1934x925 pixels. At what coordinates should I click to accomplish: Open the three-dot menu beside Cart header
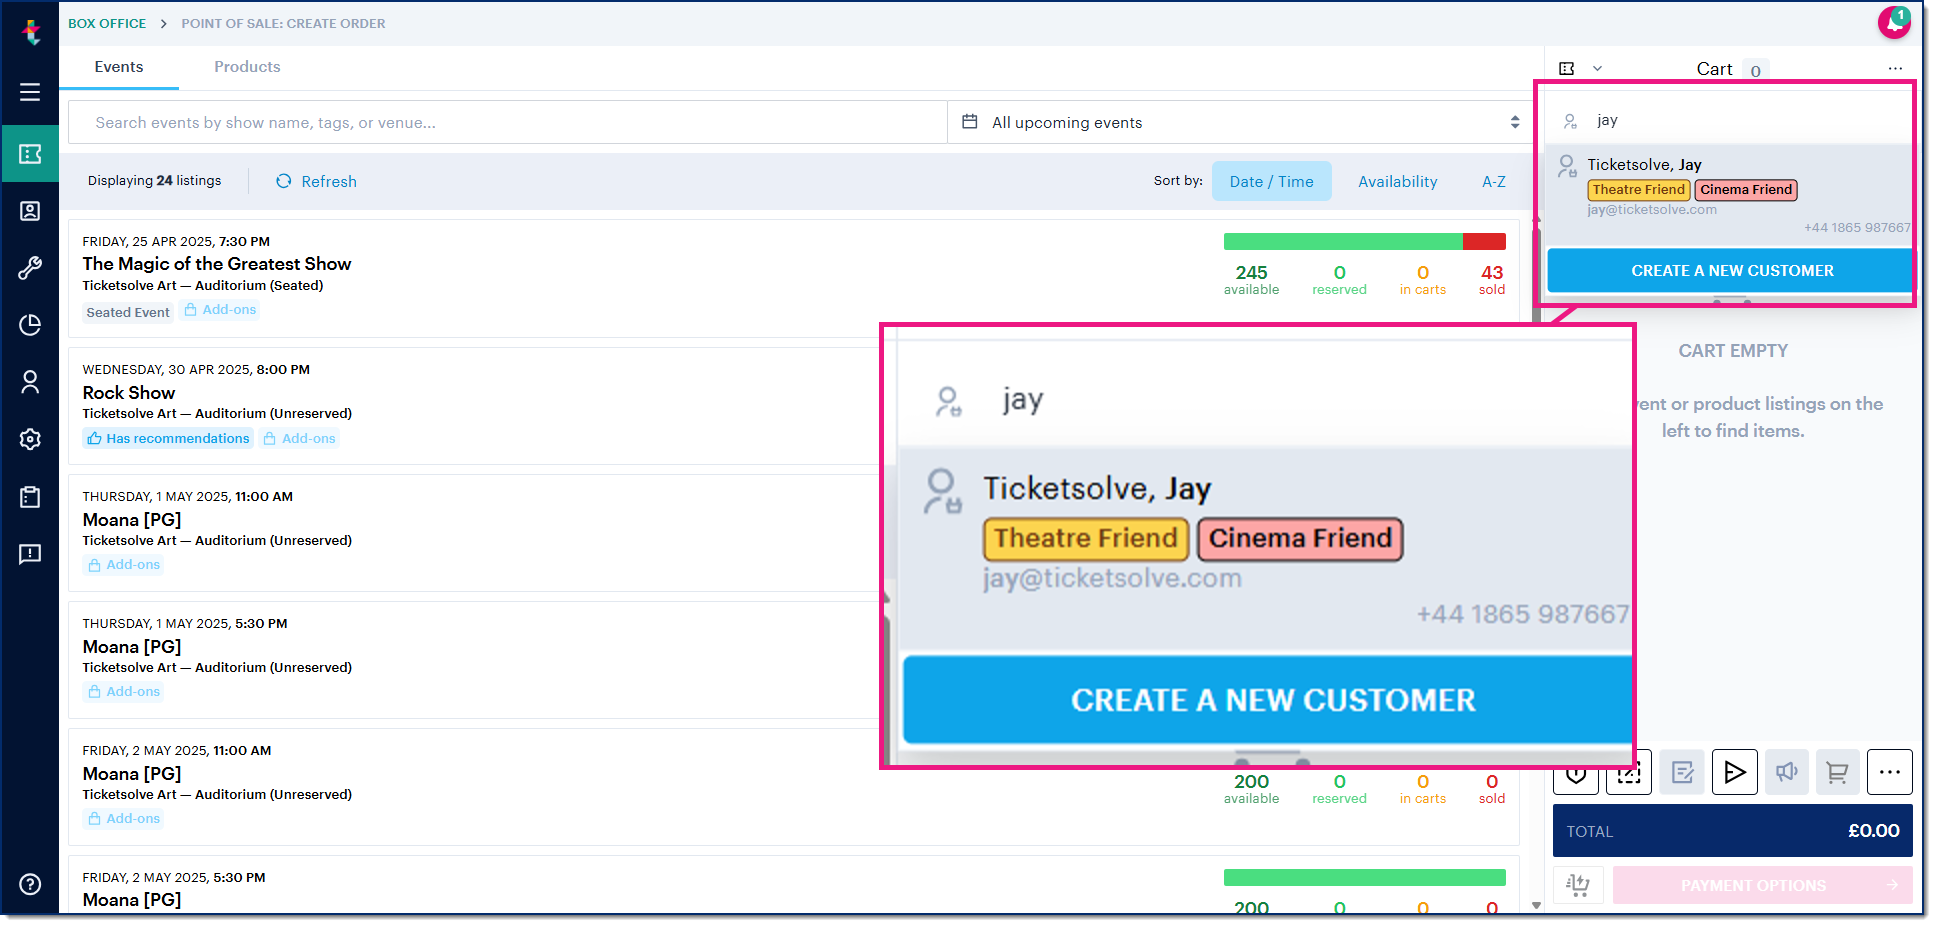coord(1895,68)
